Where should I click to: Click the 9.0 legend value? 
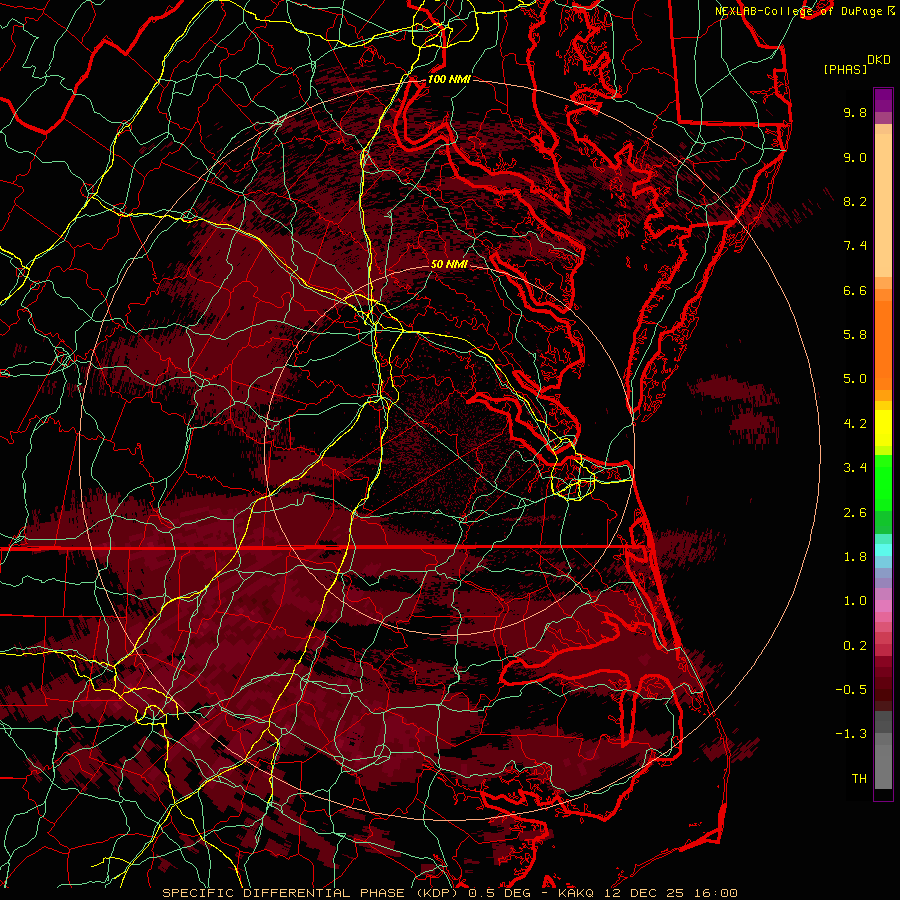click(x=855, y=157)
